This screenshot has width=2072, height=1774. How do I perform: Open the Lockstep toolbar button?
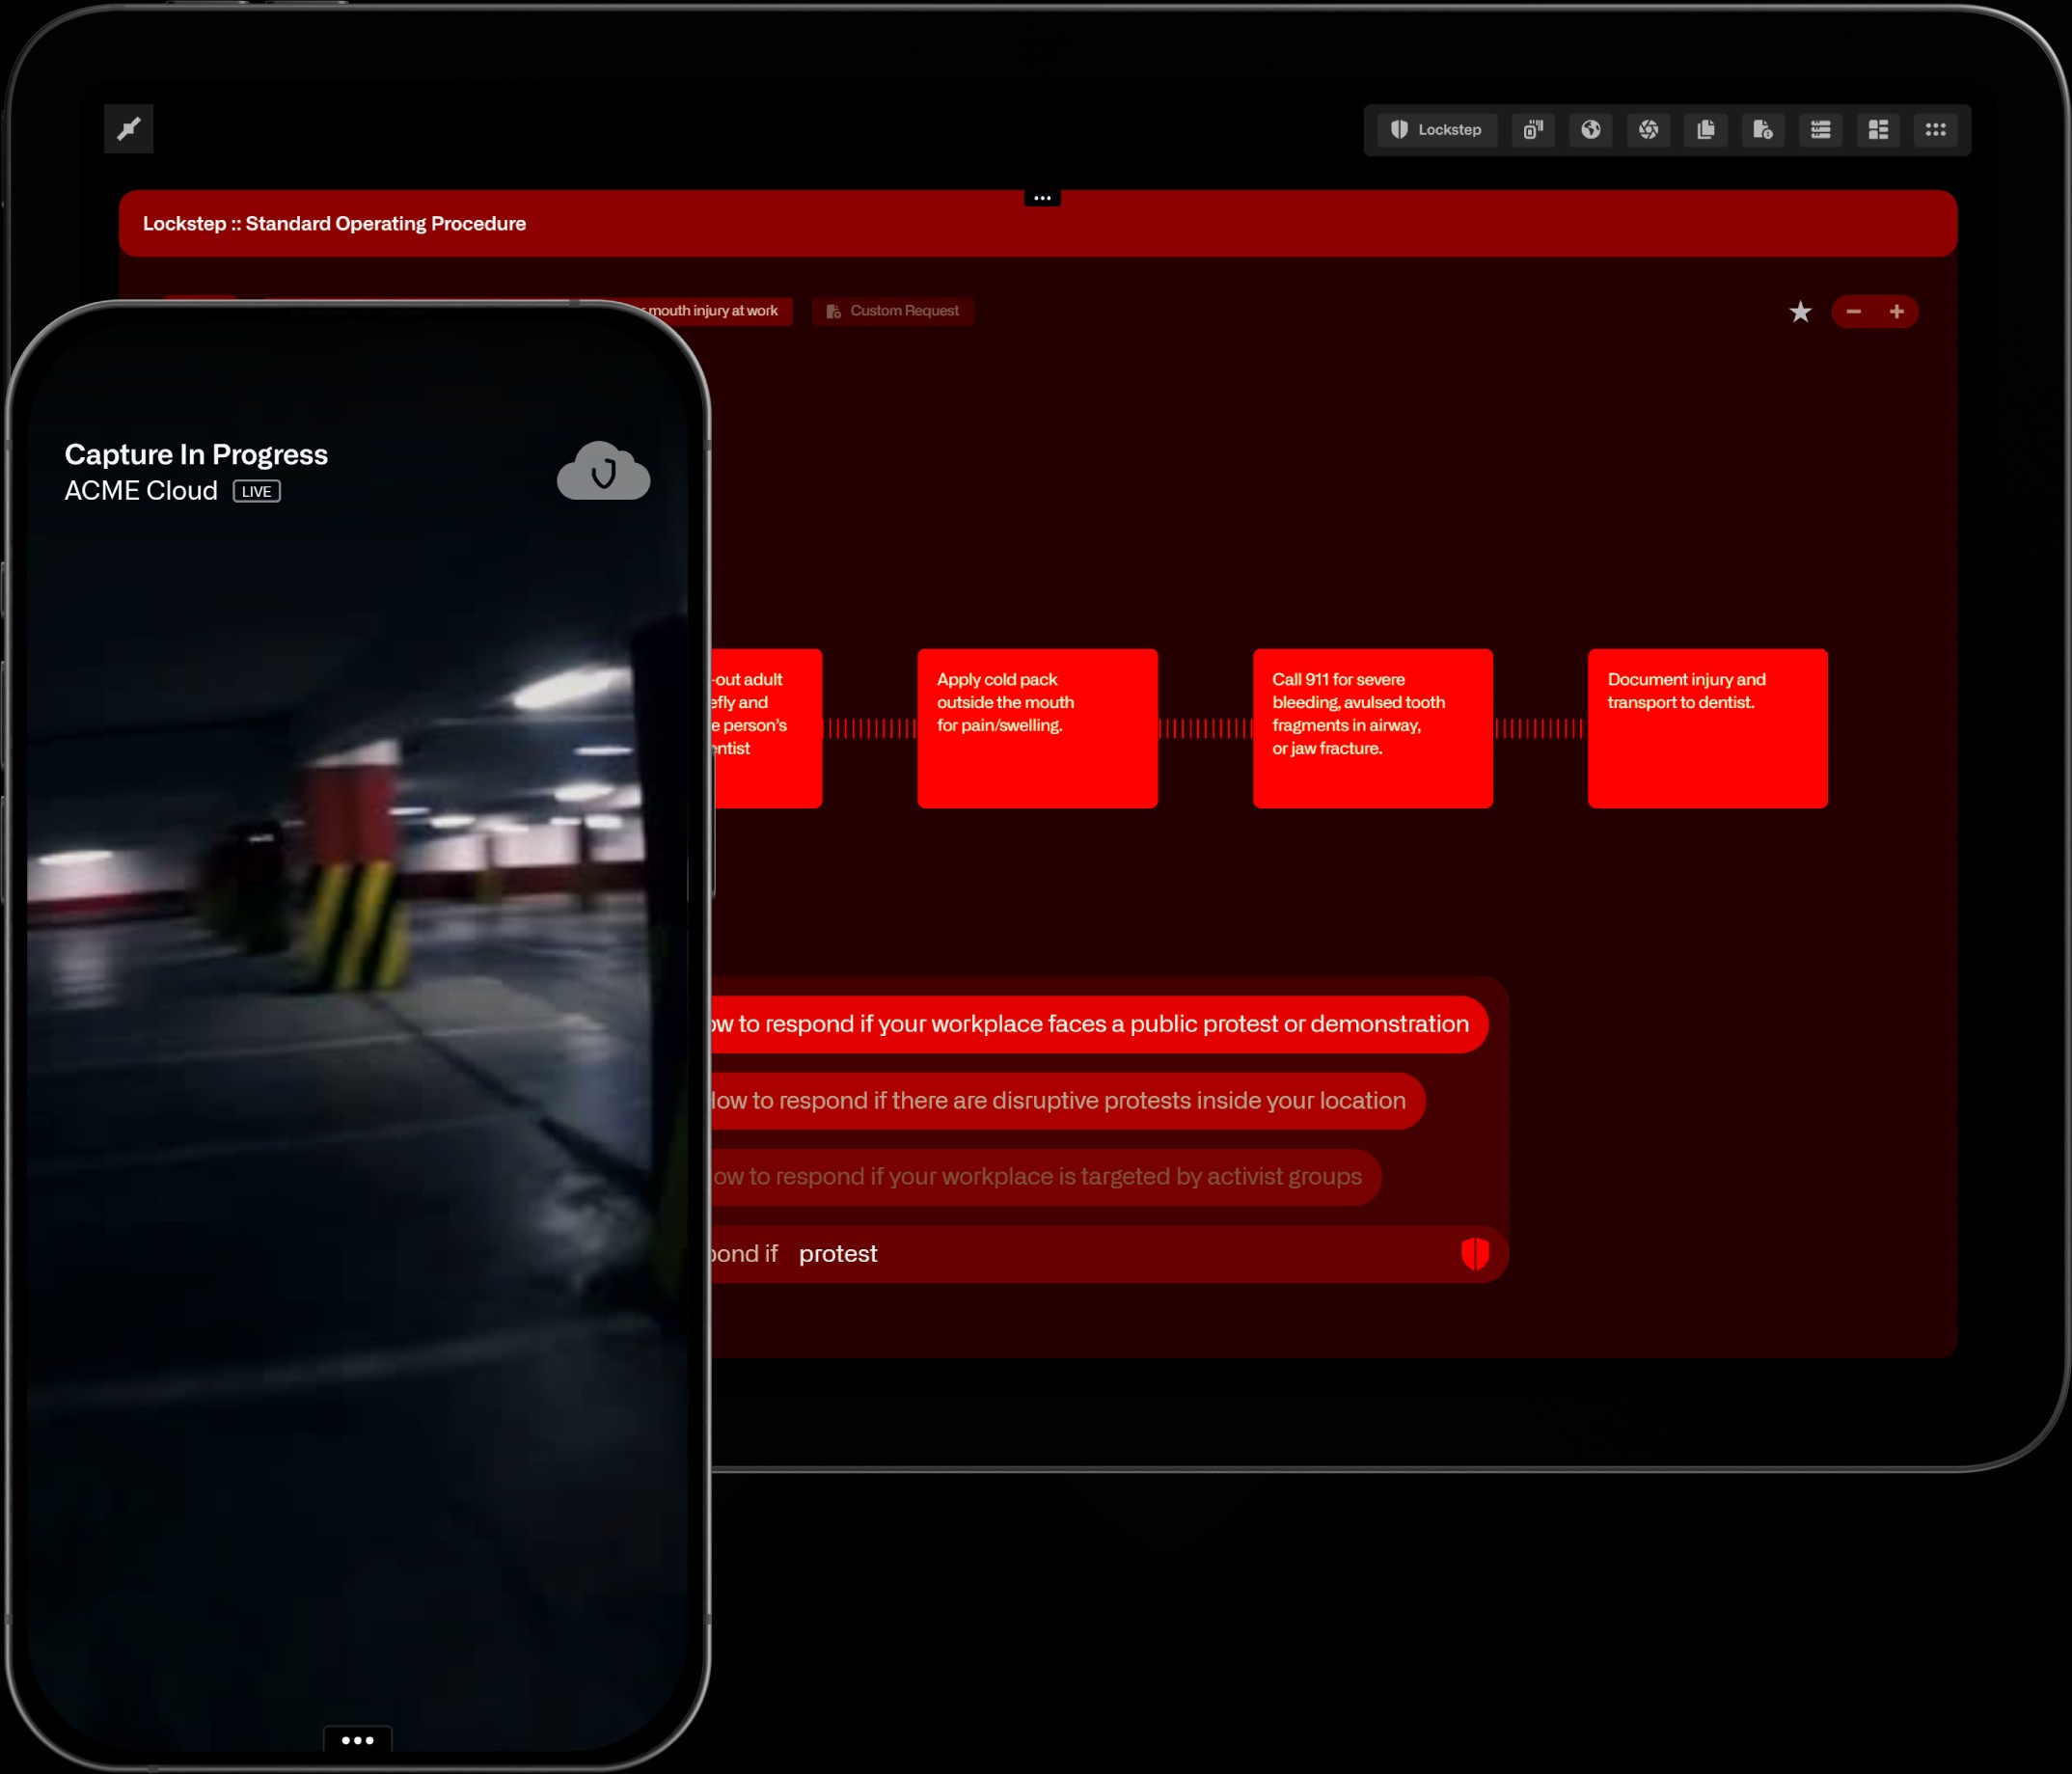coord(1437,130)
